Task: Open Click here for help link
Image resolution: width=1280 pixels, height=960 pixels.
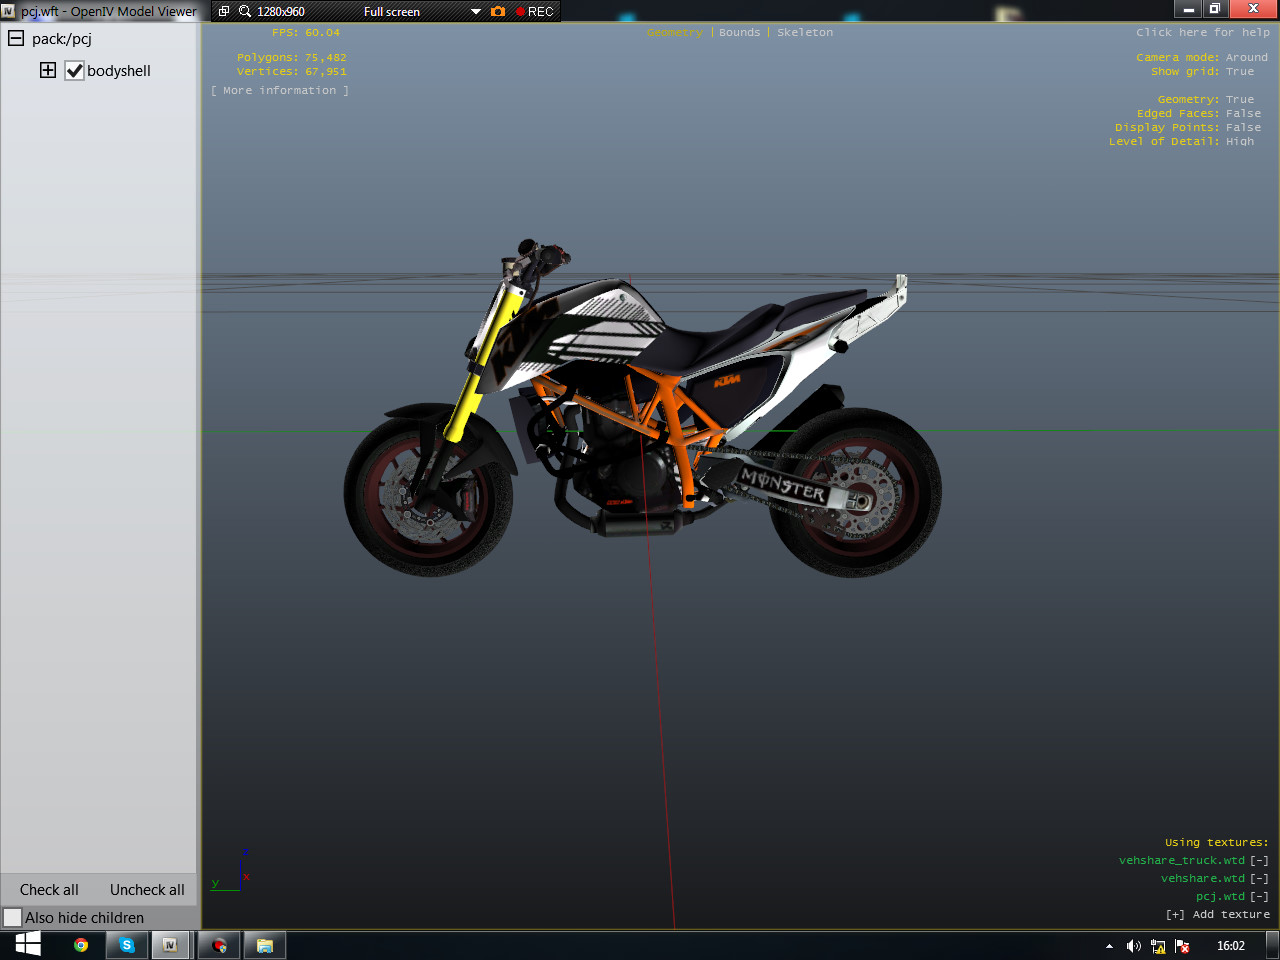Action: coord(1203,32)
